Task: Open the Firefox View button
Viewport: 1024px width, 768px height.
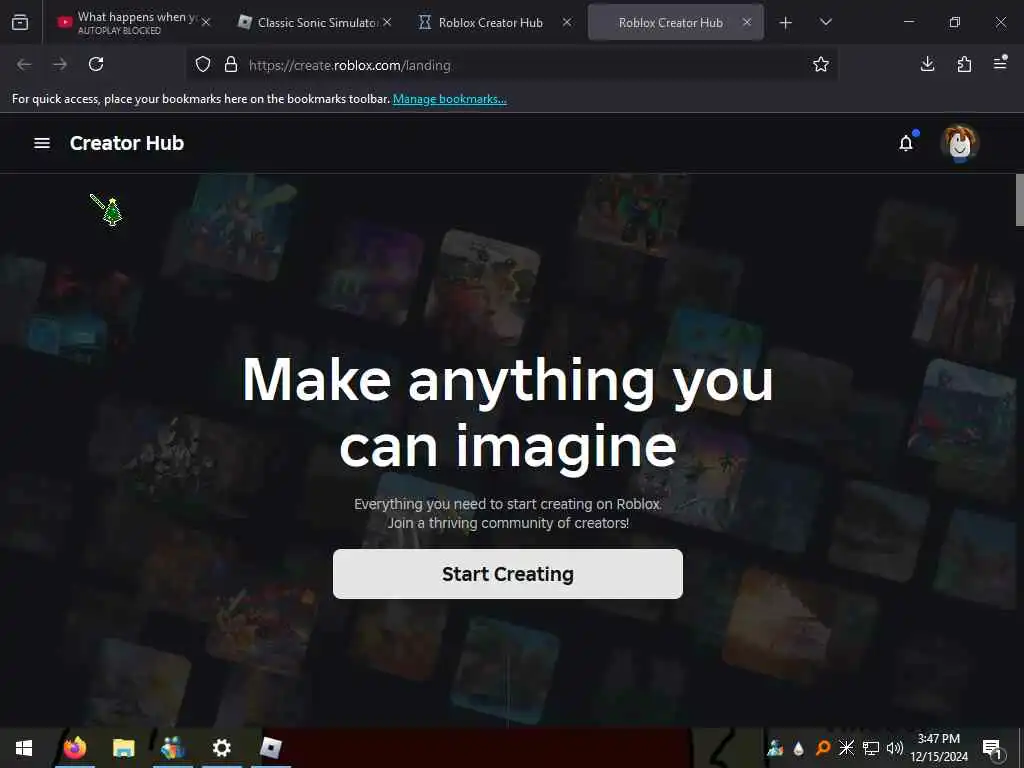Action: [20, 22]
